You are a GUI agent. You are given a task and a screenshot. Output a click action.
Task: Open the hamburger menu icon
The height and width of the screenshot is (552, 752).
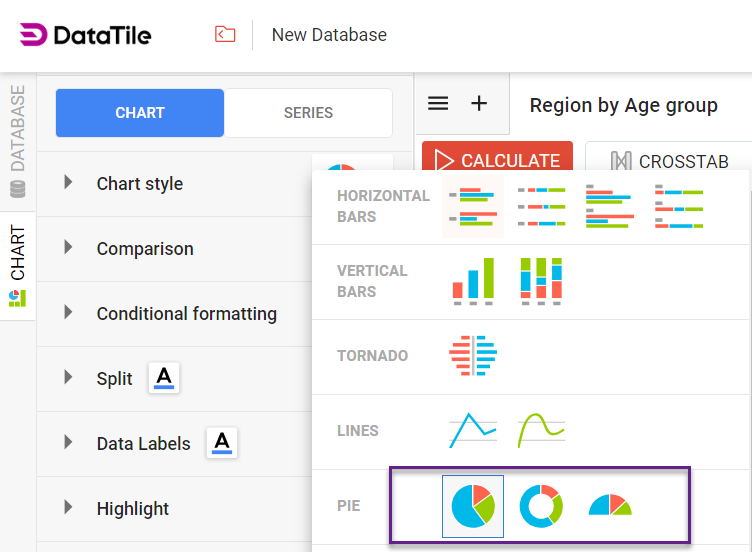[x=438, y=104]
